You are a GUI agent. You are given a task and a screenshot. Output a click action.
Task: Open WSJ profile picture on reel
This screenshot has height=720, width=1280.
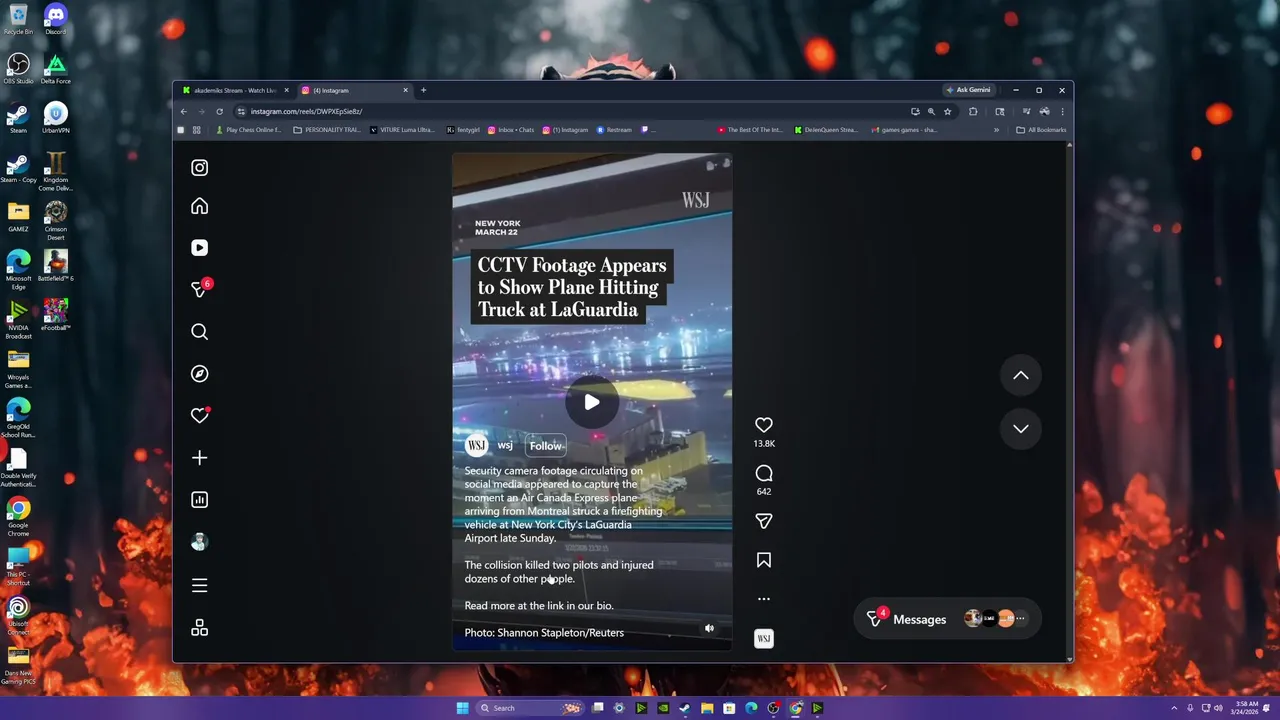[x=477, y=446]
